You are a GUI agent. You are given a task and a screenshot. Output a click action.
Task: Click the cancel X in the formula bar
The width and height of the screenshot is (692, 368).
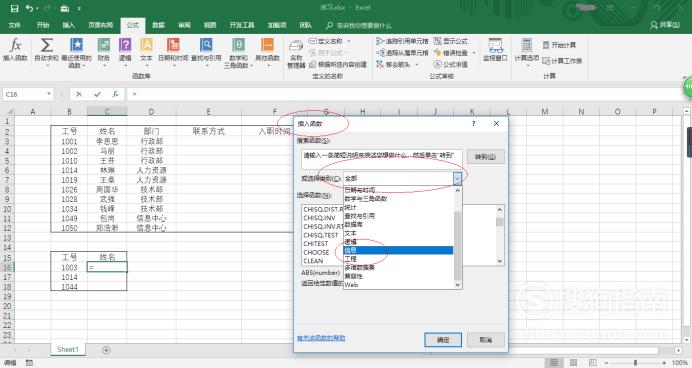(x=79, y=94)
